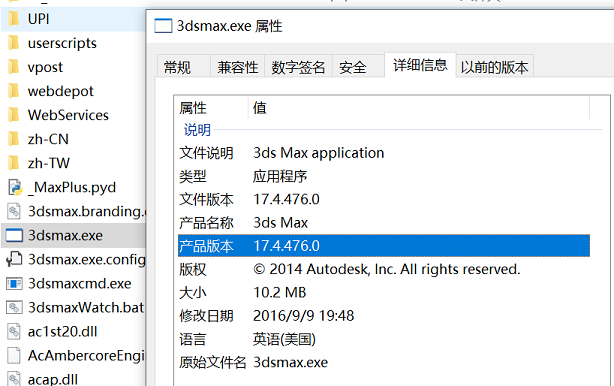
Task: Click the 3dsmax.exe.config file icon
Action: pos(14,259)
